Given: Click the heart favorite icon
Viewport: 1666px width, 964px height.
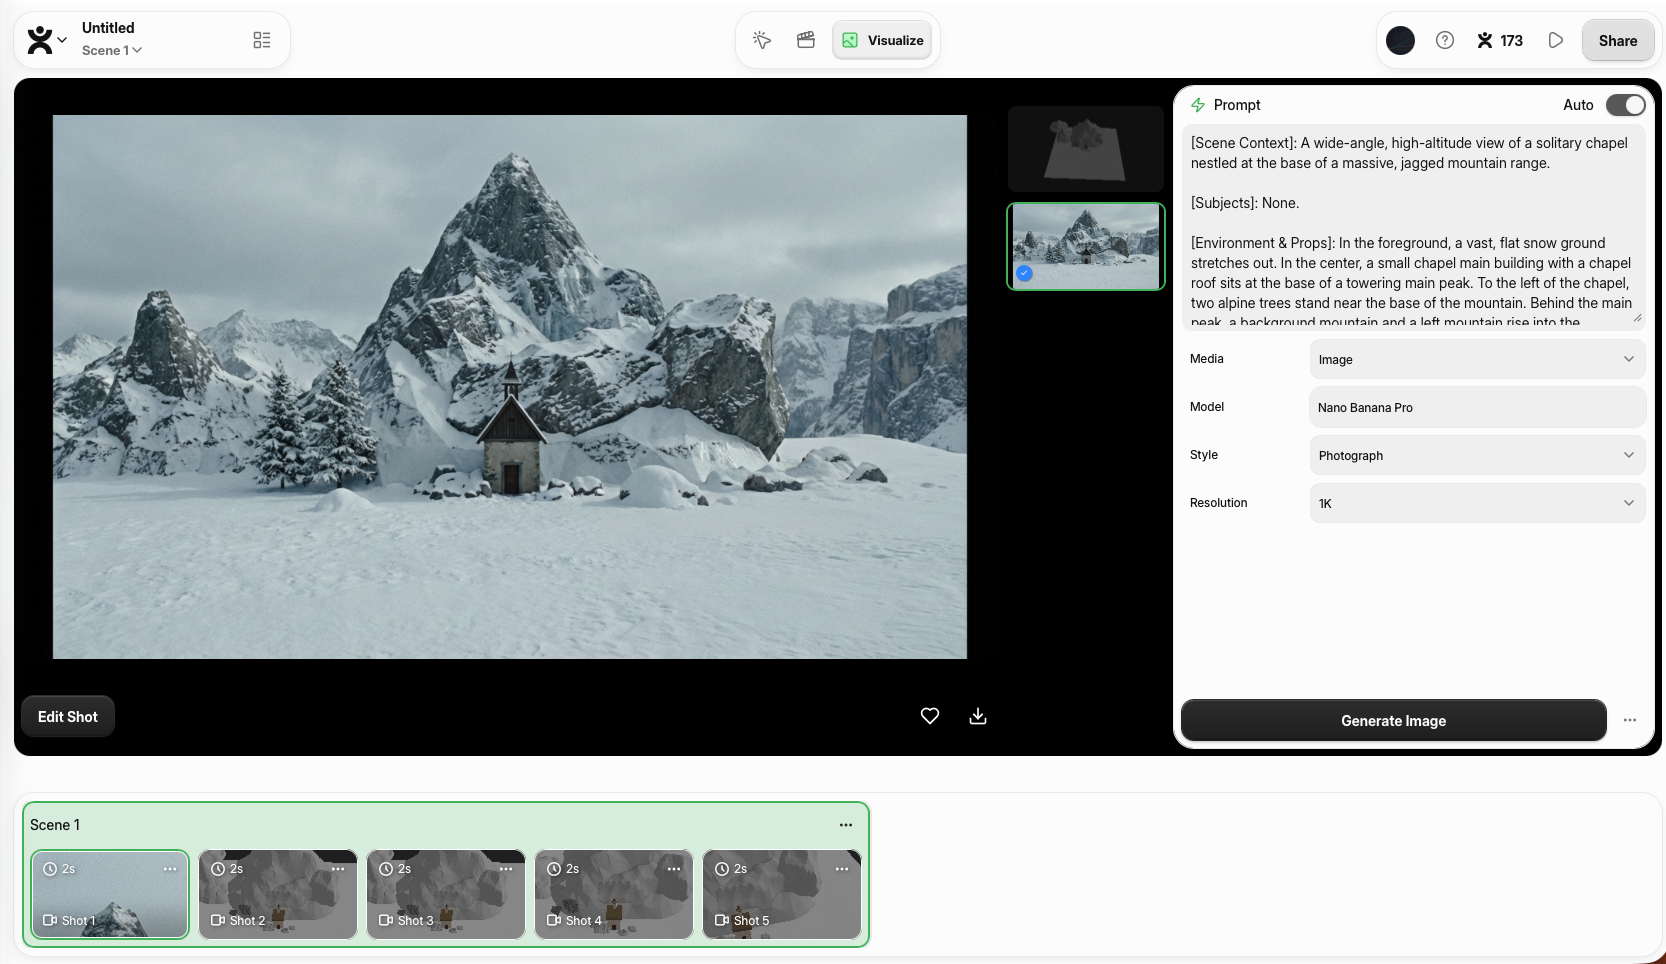Looking at the screenshot, I should [x=929, y=716].
